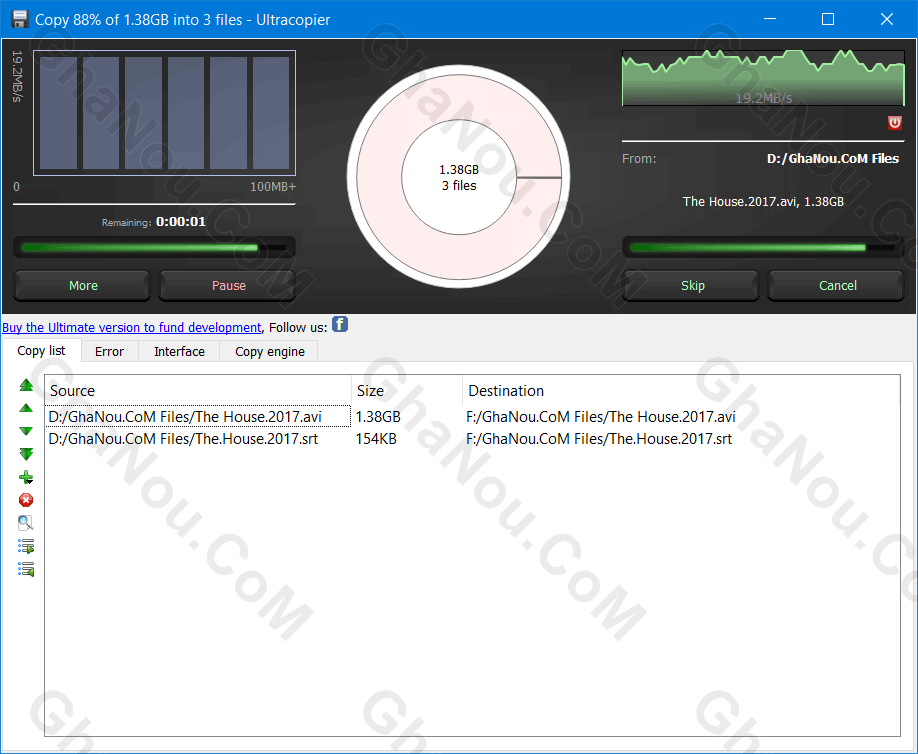Minimize the Ultracopier window
Image resolution: width=918 pixels, height=754 pixels.
[770, 19]
